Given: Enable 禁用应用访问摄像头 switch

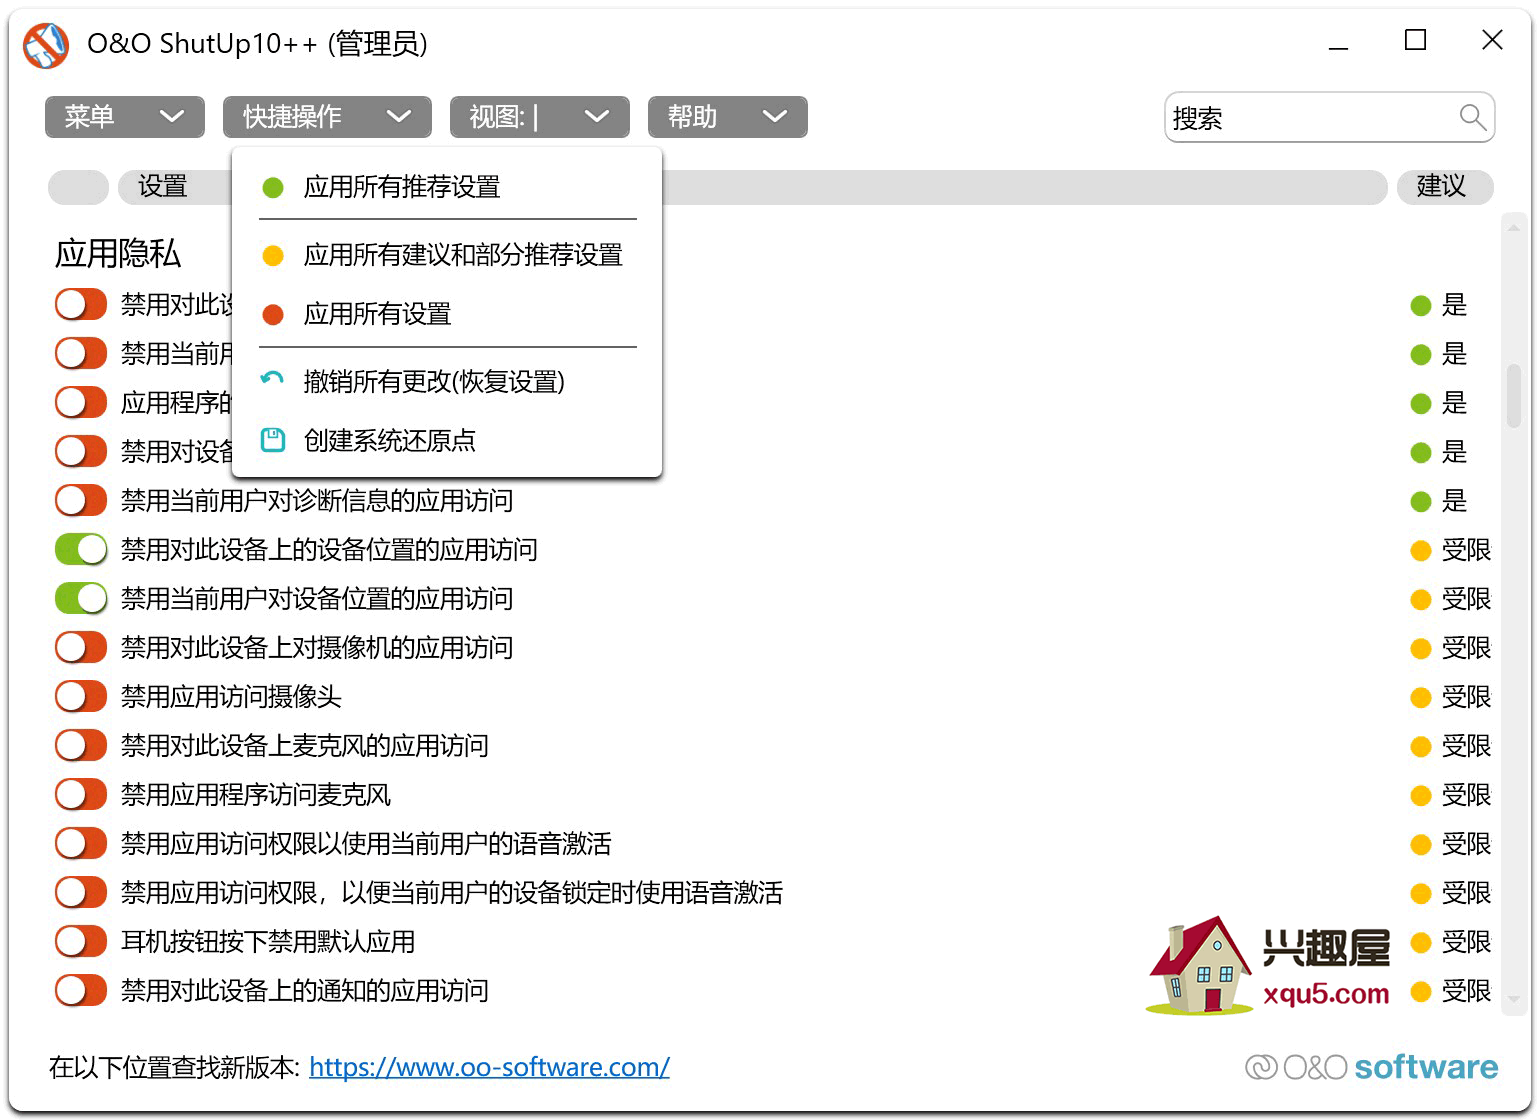Looking at the screenshot, I should (81, 696).
